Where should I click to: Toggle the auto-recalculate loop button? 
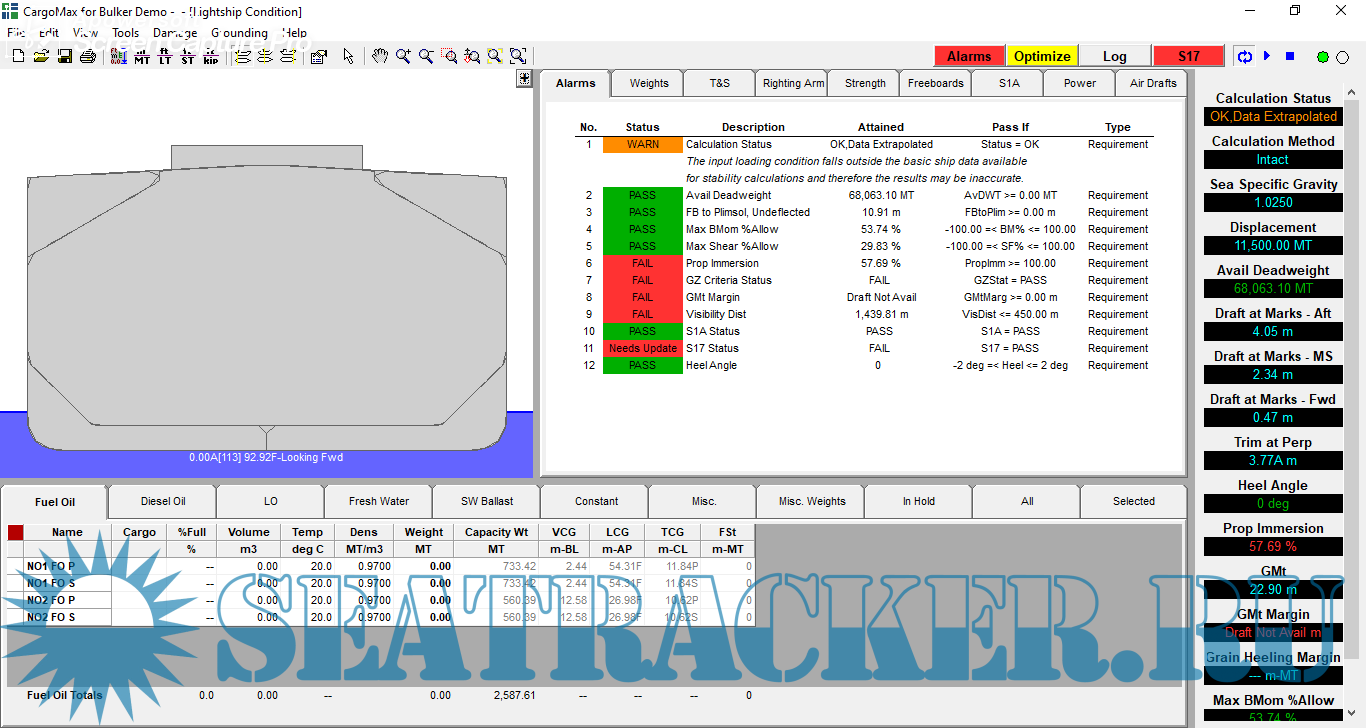pyautogui.click(x=1245, y=56)
